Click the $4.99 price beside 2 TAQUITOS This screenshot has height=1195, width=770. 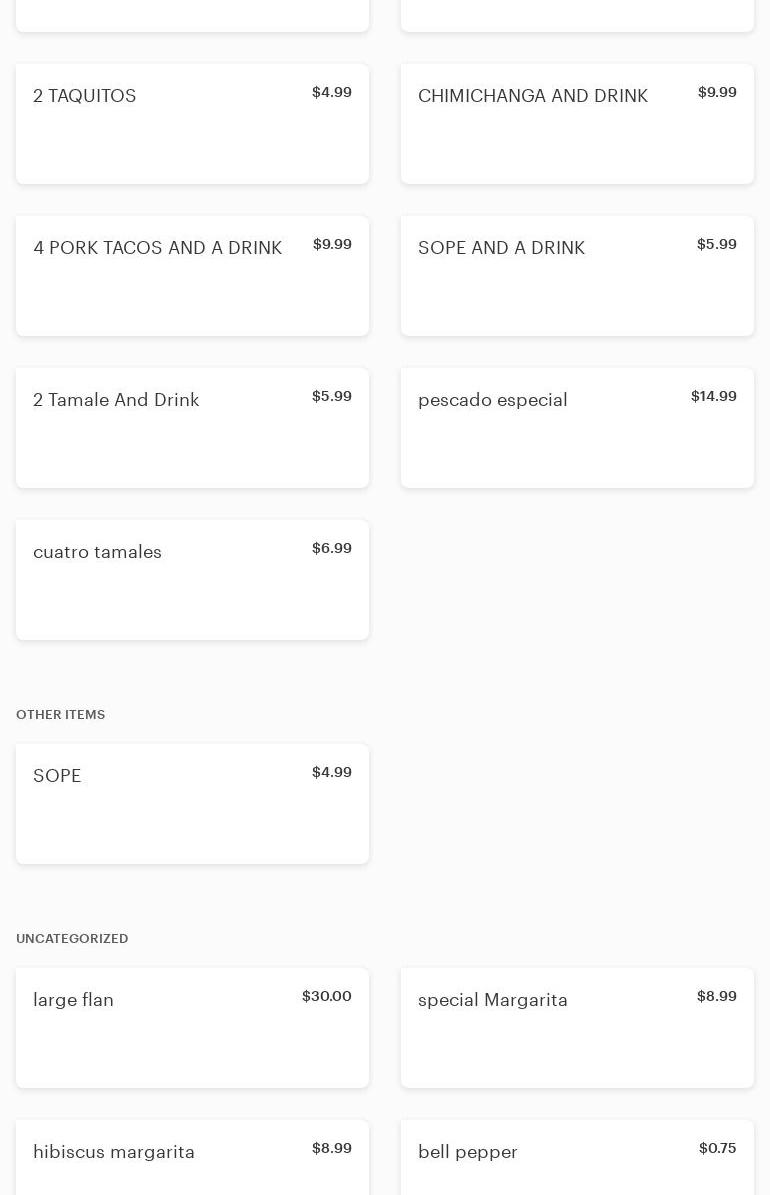331,92
